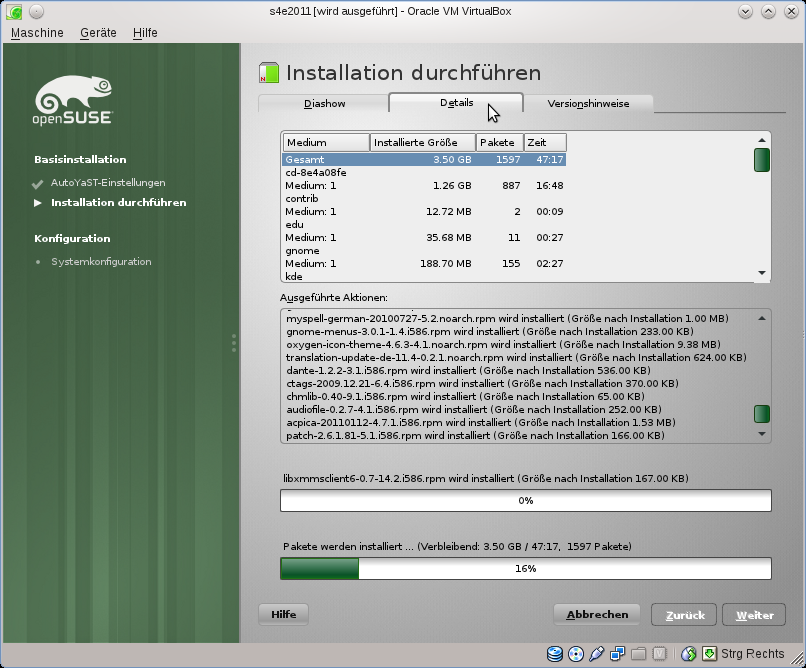Image resolution: width=806 pixels, height=668 pixels.
Task: Select the cd-8e4a08fe source row
Action: click(x=424, y=173)
